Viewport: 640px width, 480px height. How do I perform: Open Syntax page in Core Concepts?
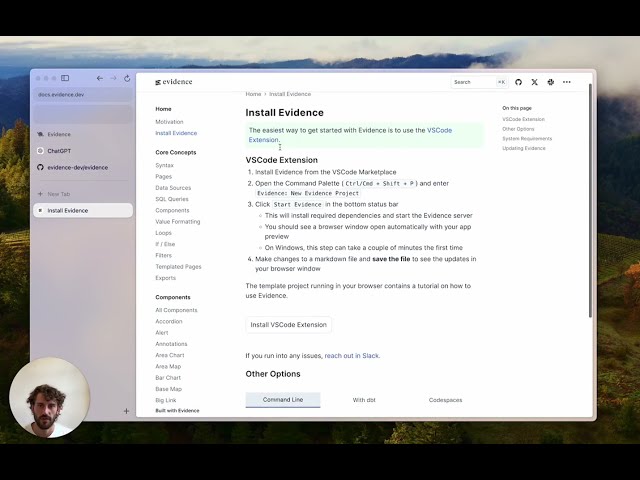coord(164,165)
